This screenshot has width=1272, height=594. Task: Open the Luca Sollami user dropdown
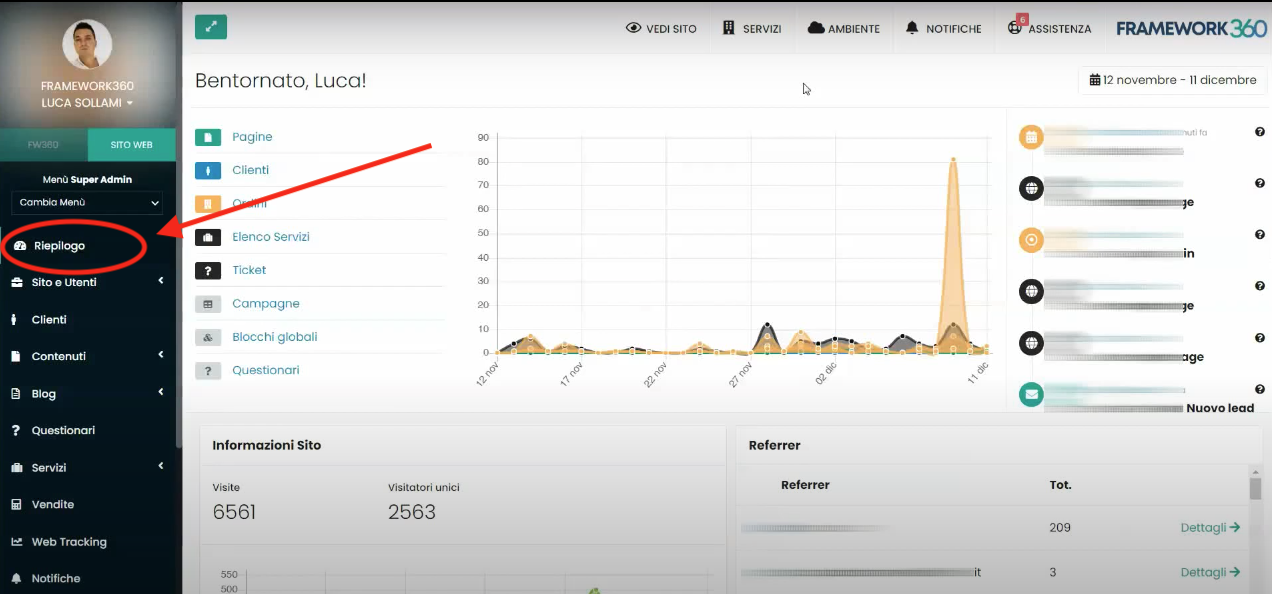87,103
